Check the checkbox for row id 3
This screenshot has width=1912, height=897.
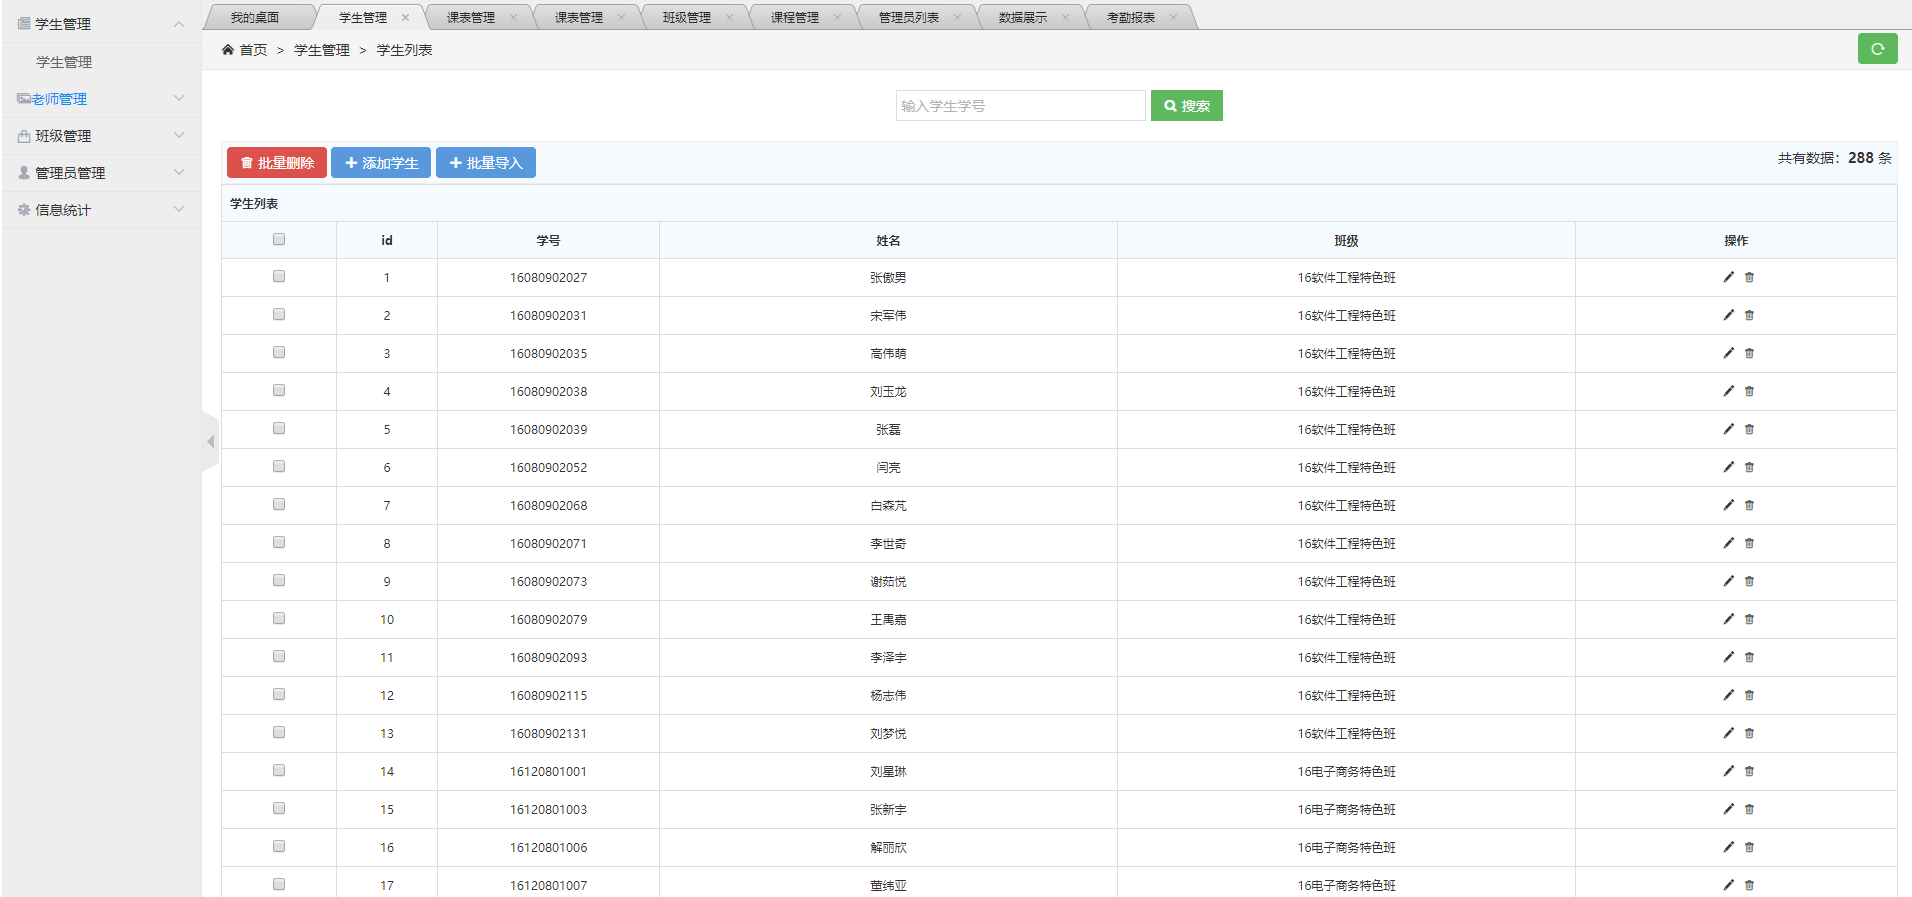[x=279, y=352]
